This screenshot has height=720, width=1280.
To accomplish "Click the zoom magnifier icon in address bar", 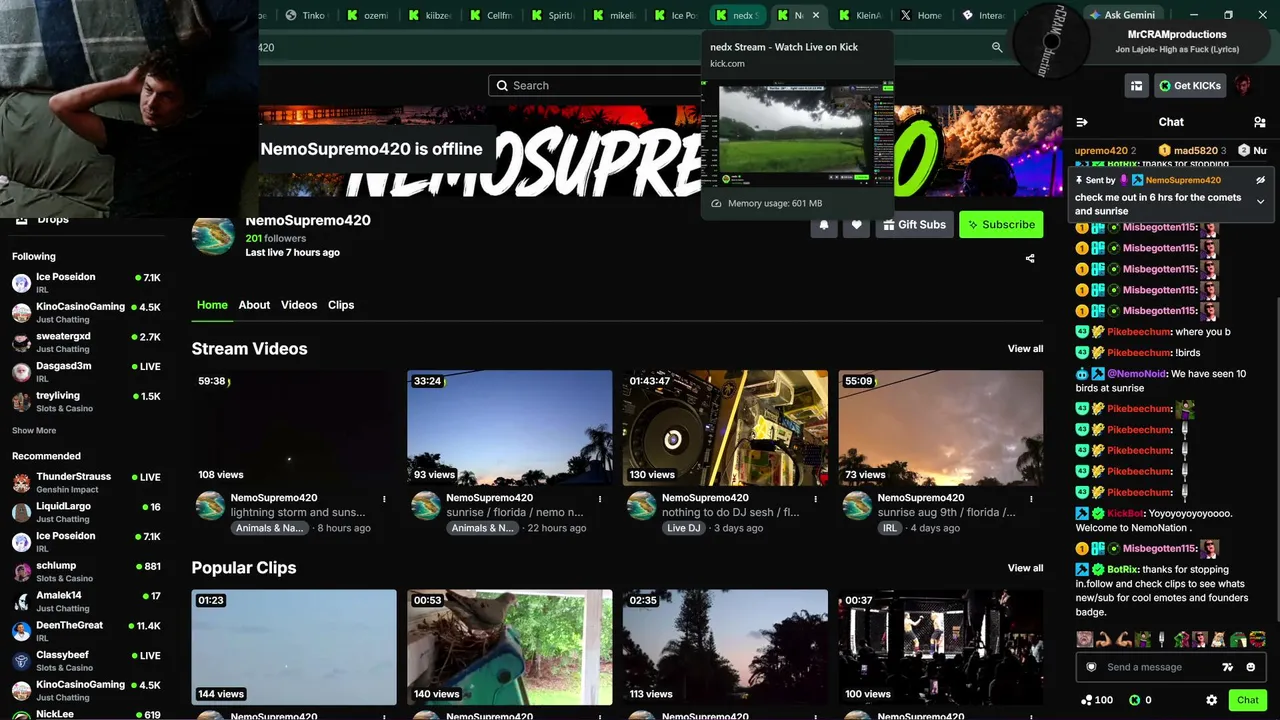I will pos(997,47).
